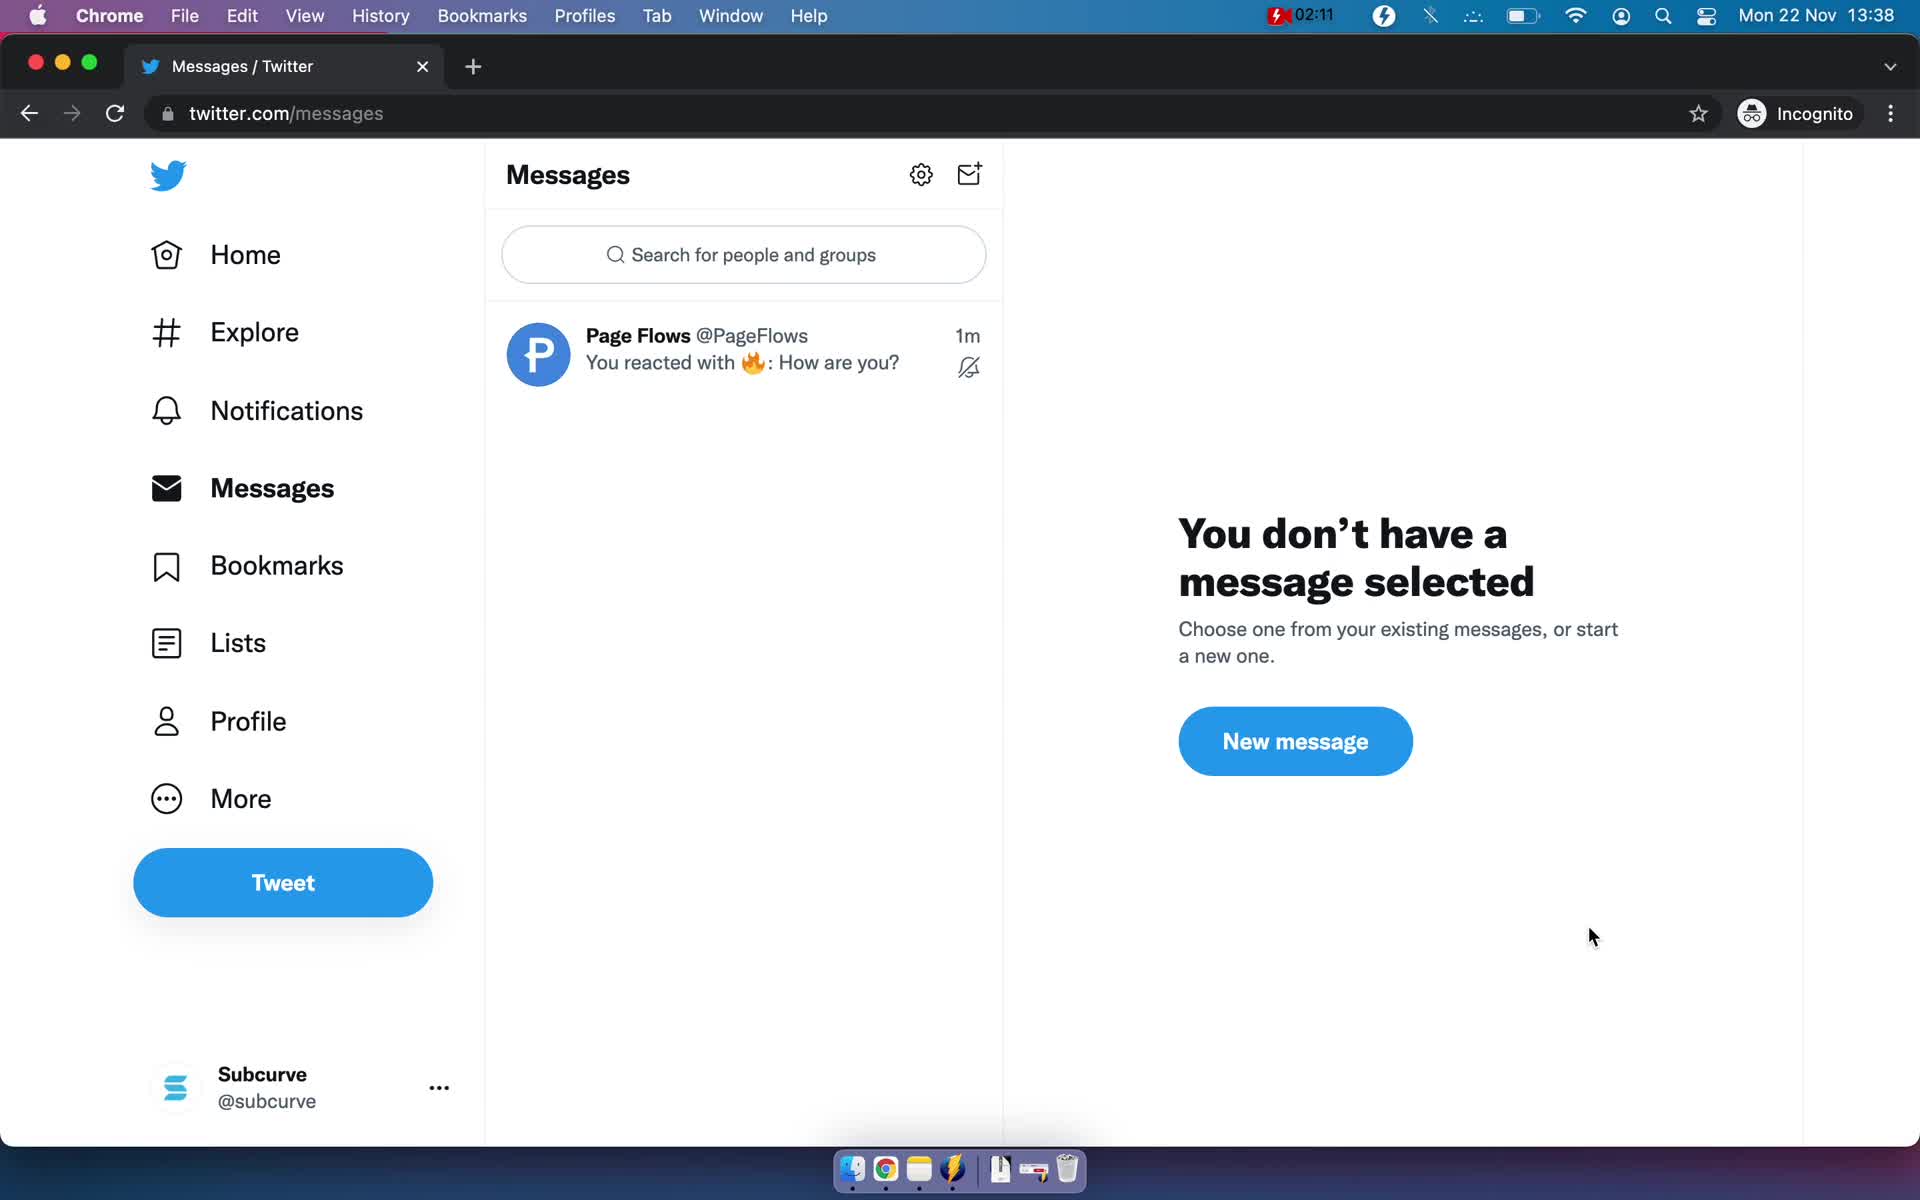Click the address bar URL
1920x1200 pixels.
(x=286, y=114)
